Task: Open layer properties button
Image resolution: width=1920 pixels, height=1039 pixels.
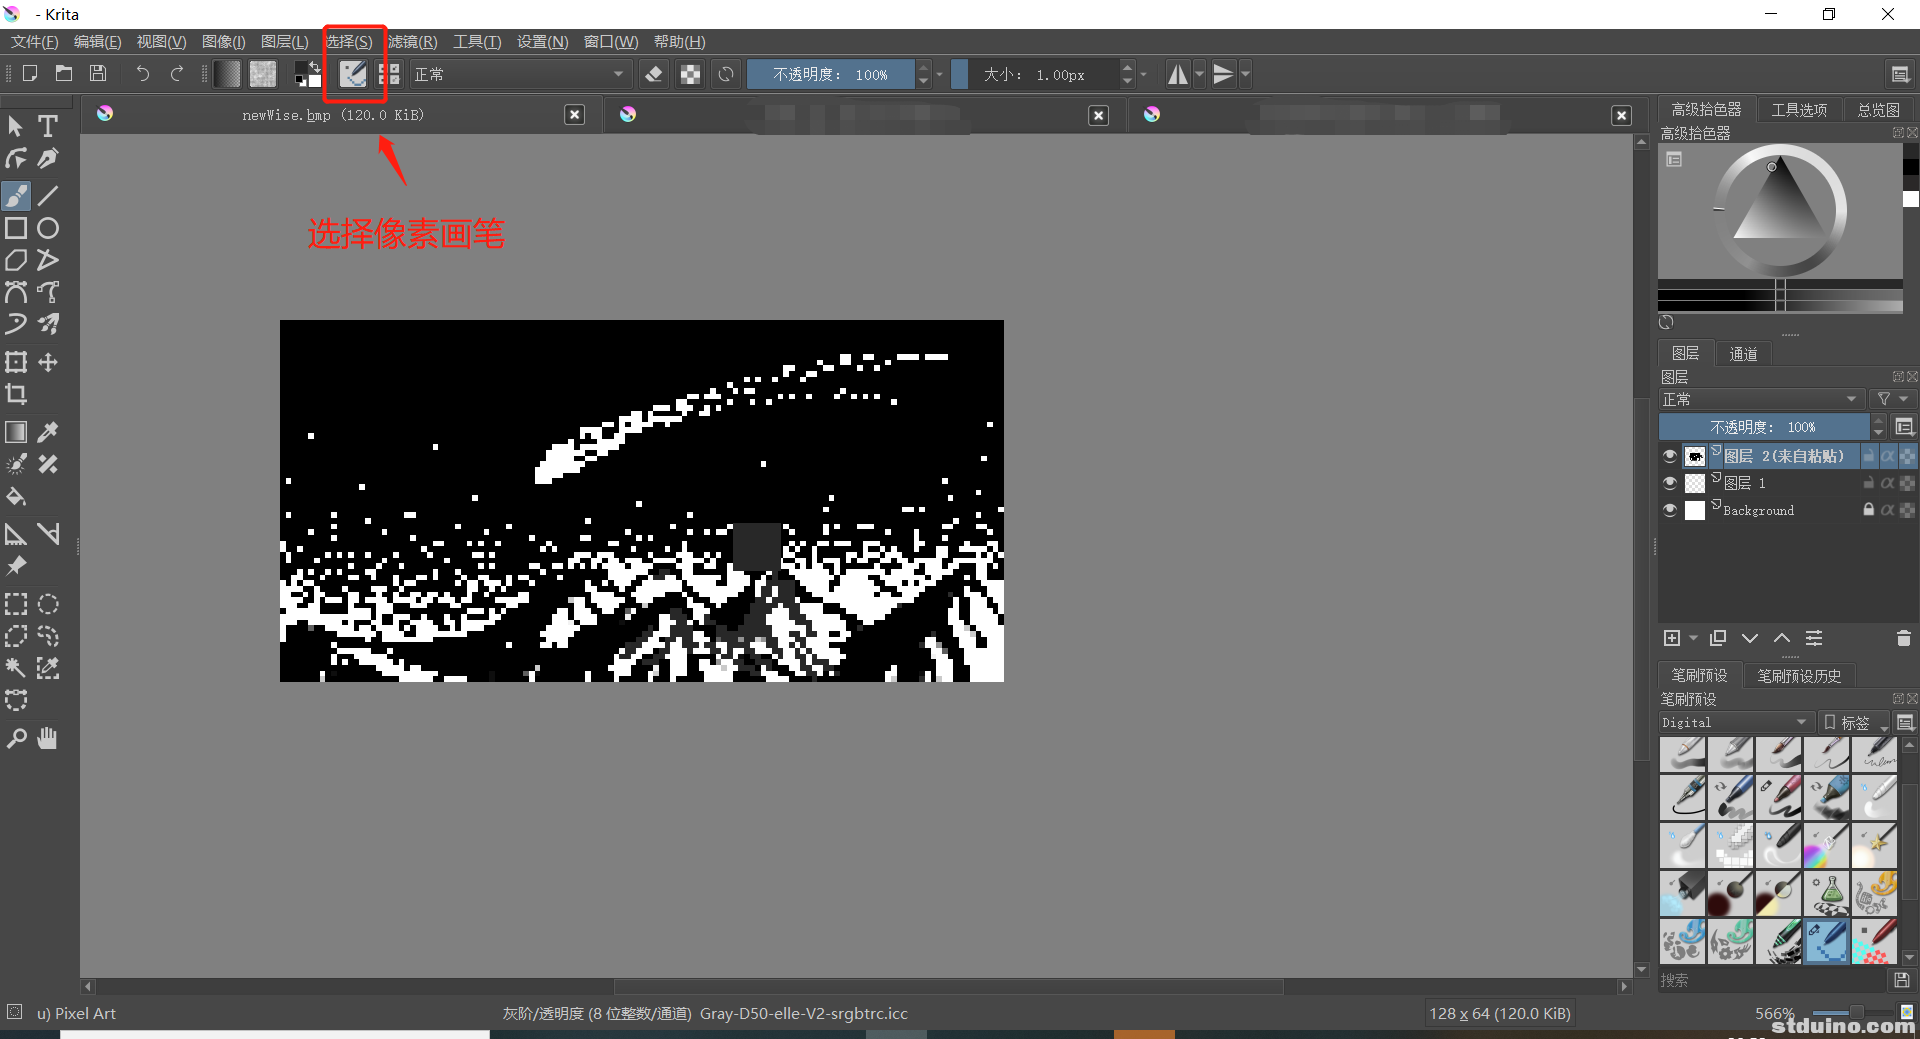Action: click(1814, 638)
